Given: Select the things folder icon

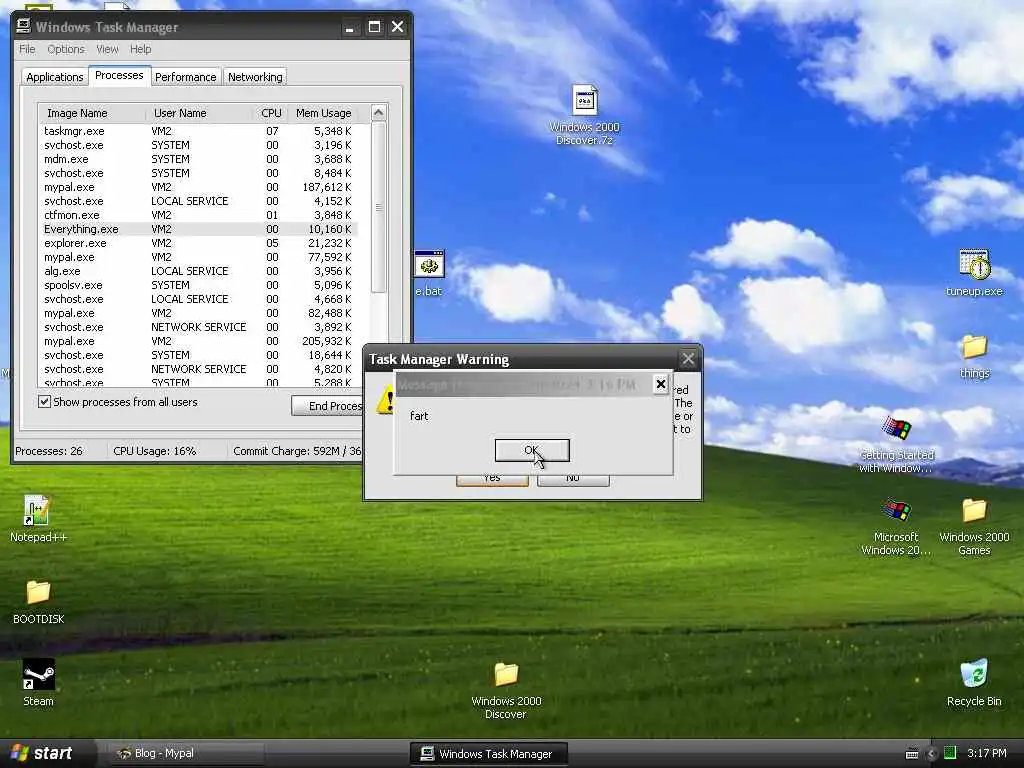Looking at the screenshot, I should point(974,347).
